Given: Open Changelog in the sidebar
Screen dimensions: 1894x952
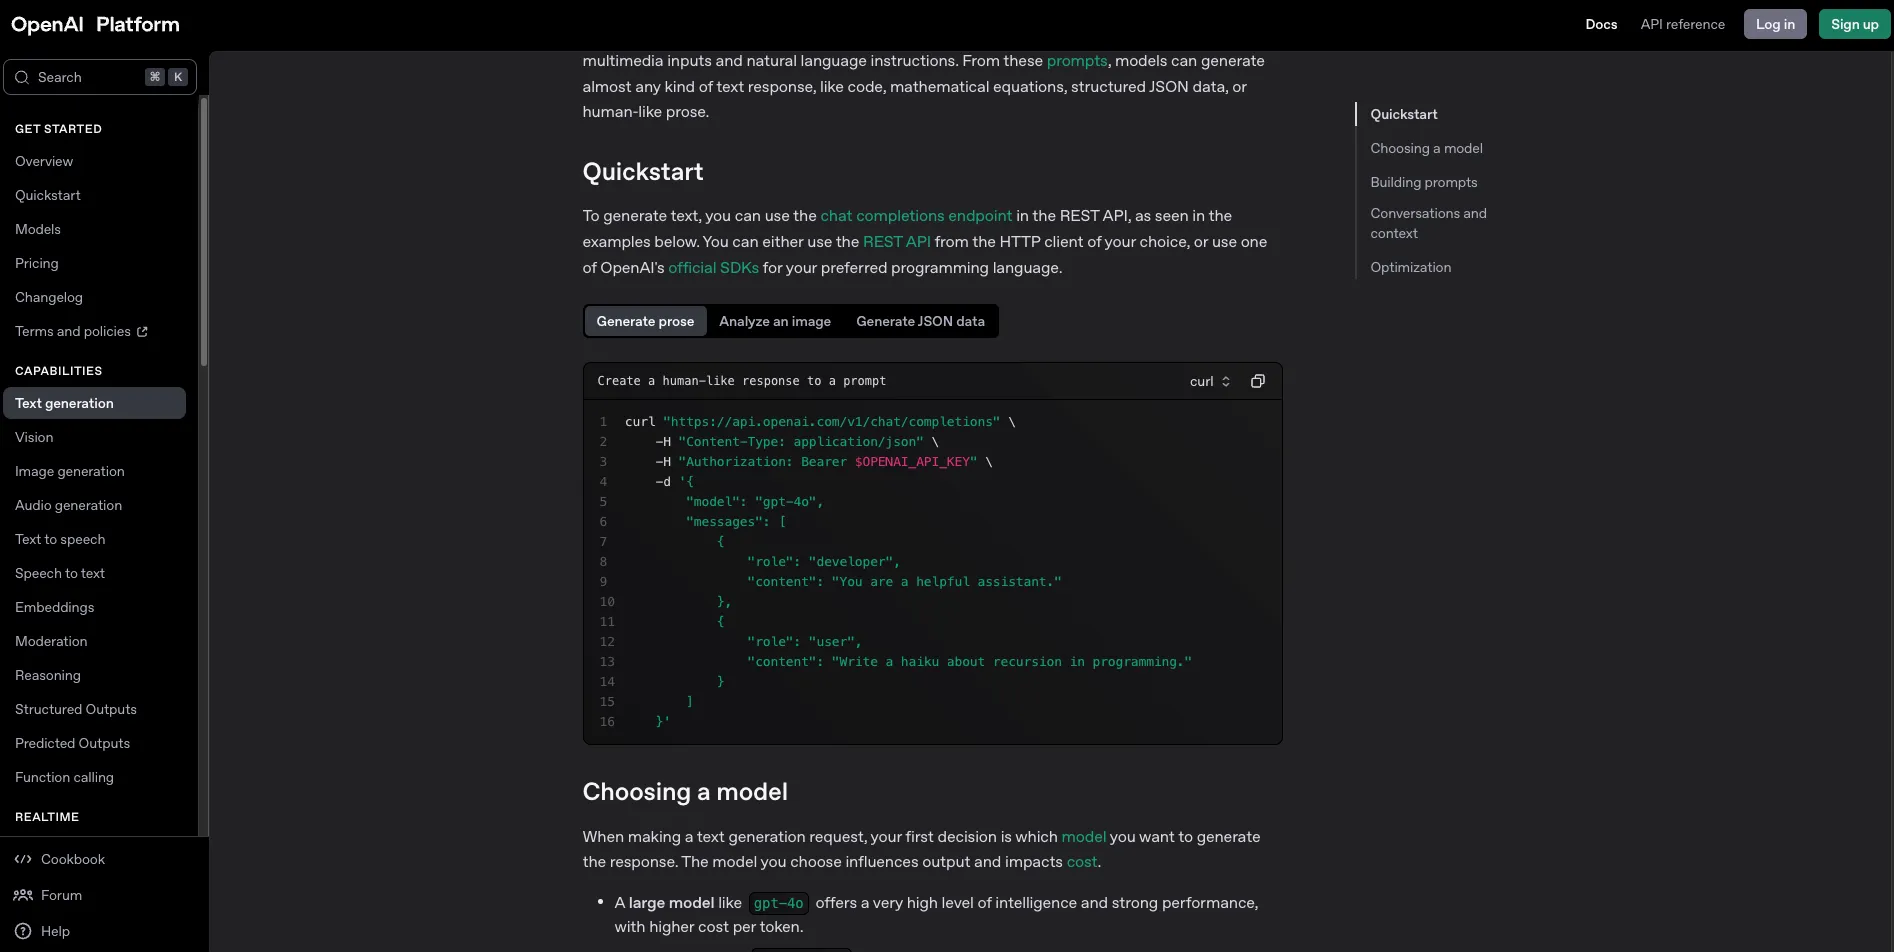Looking at the screenshot, I should (49, 297).
